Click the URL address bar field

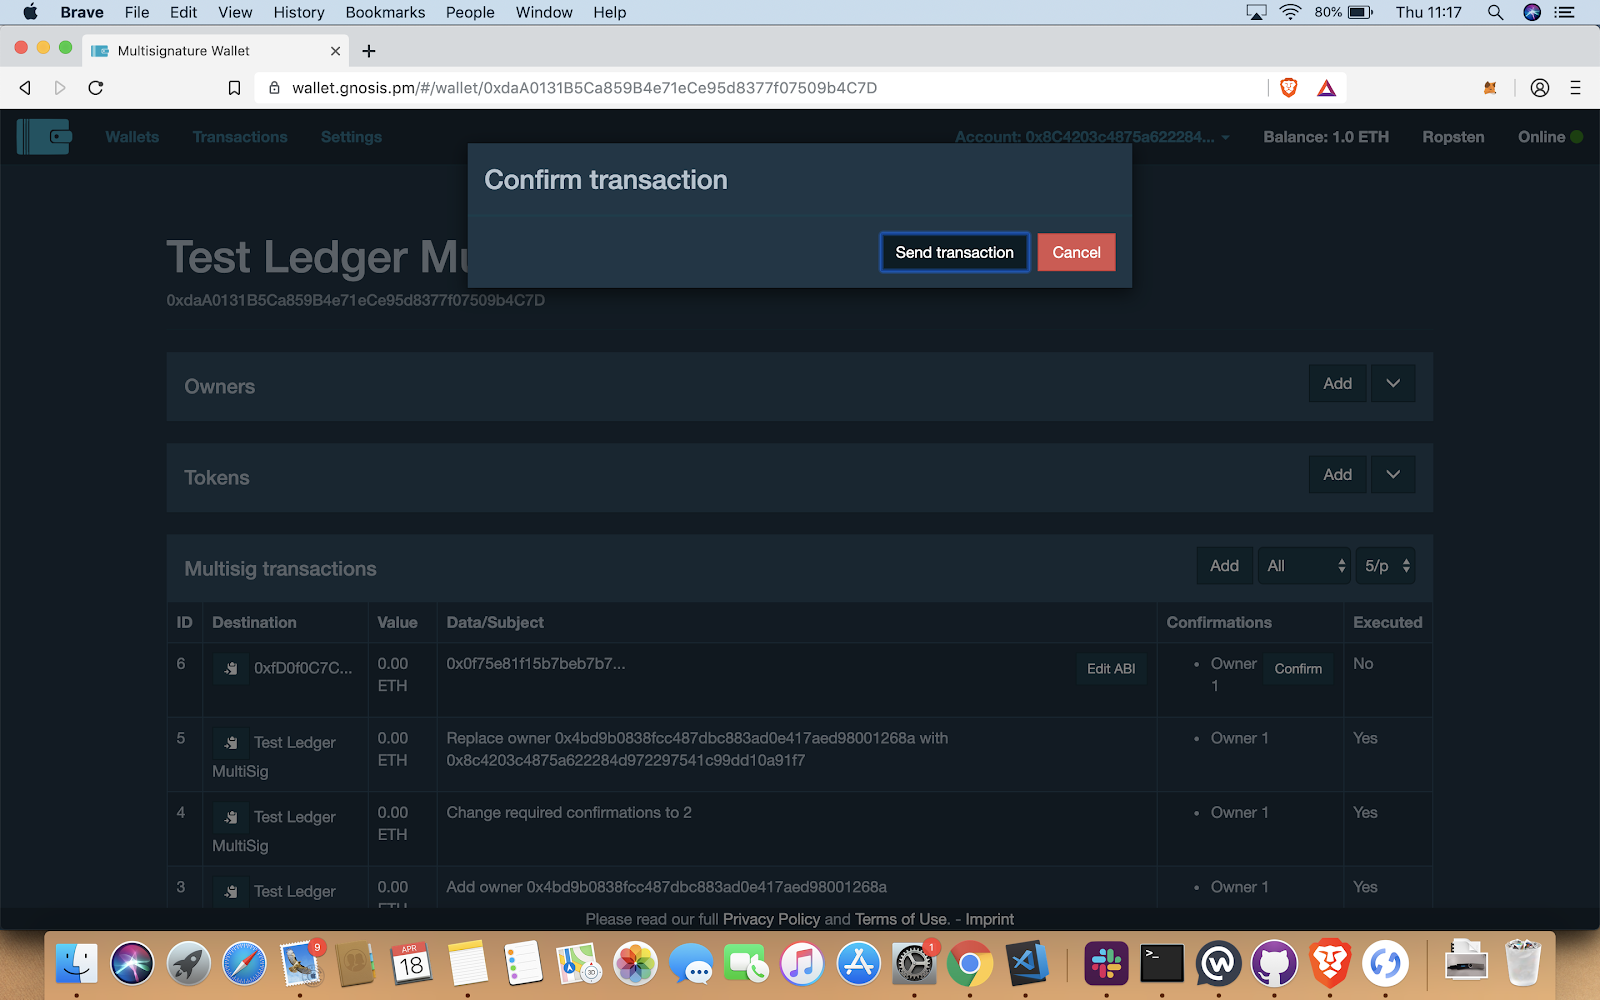700,88
